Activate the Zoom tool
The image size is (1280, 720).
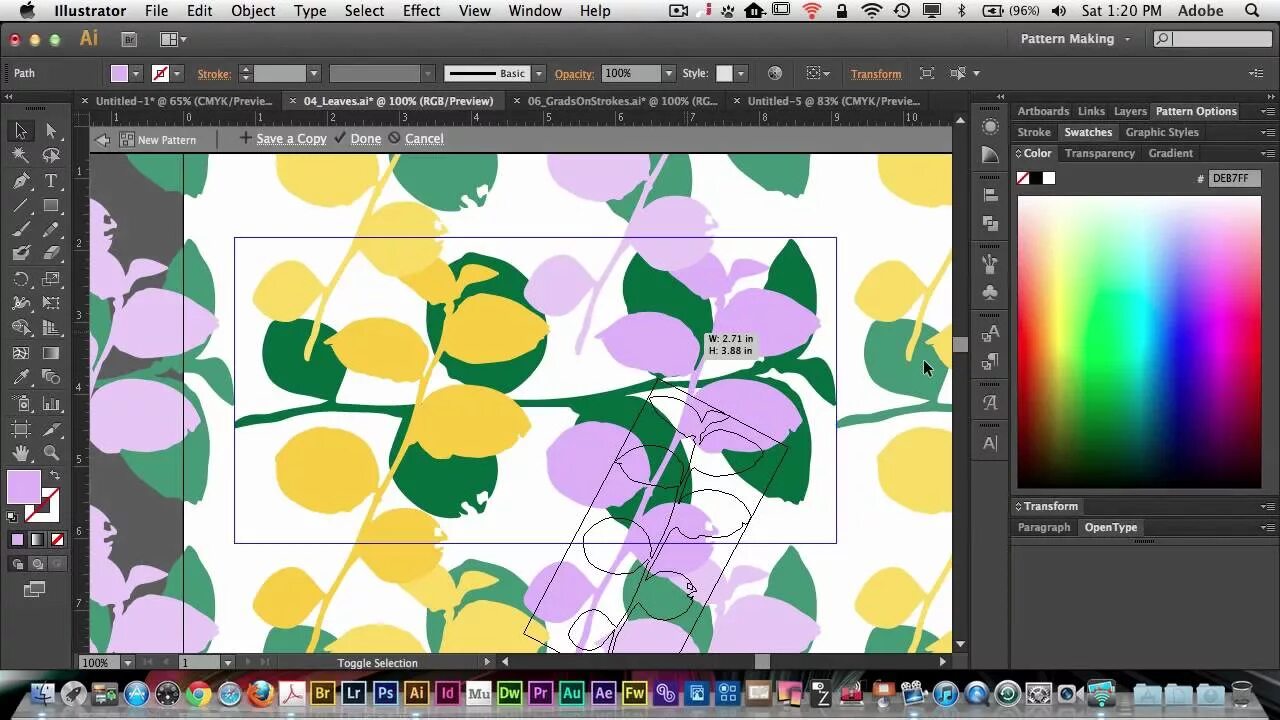tap(51, 453)
